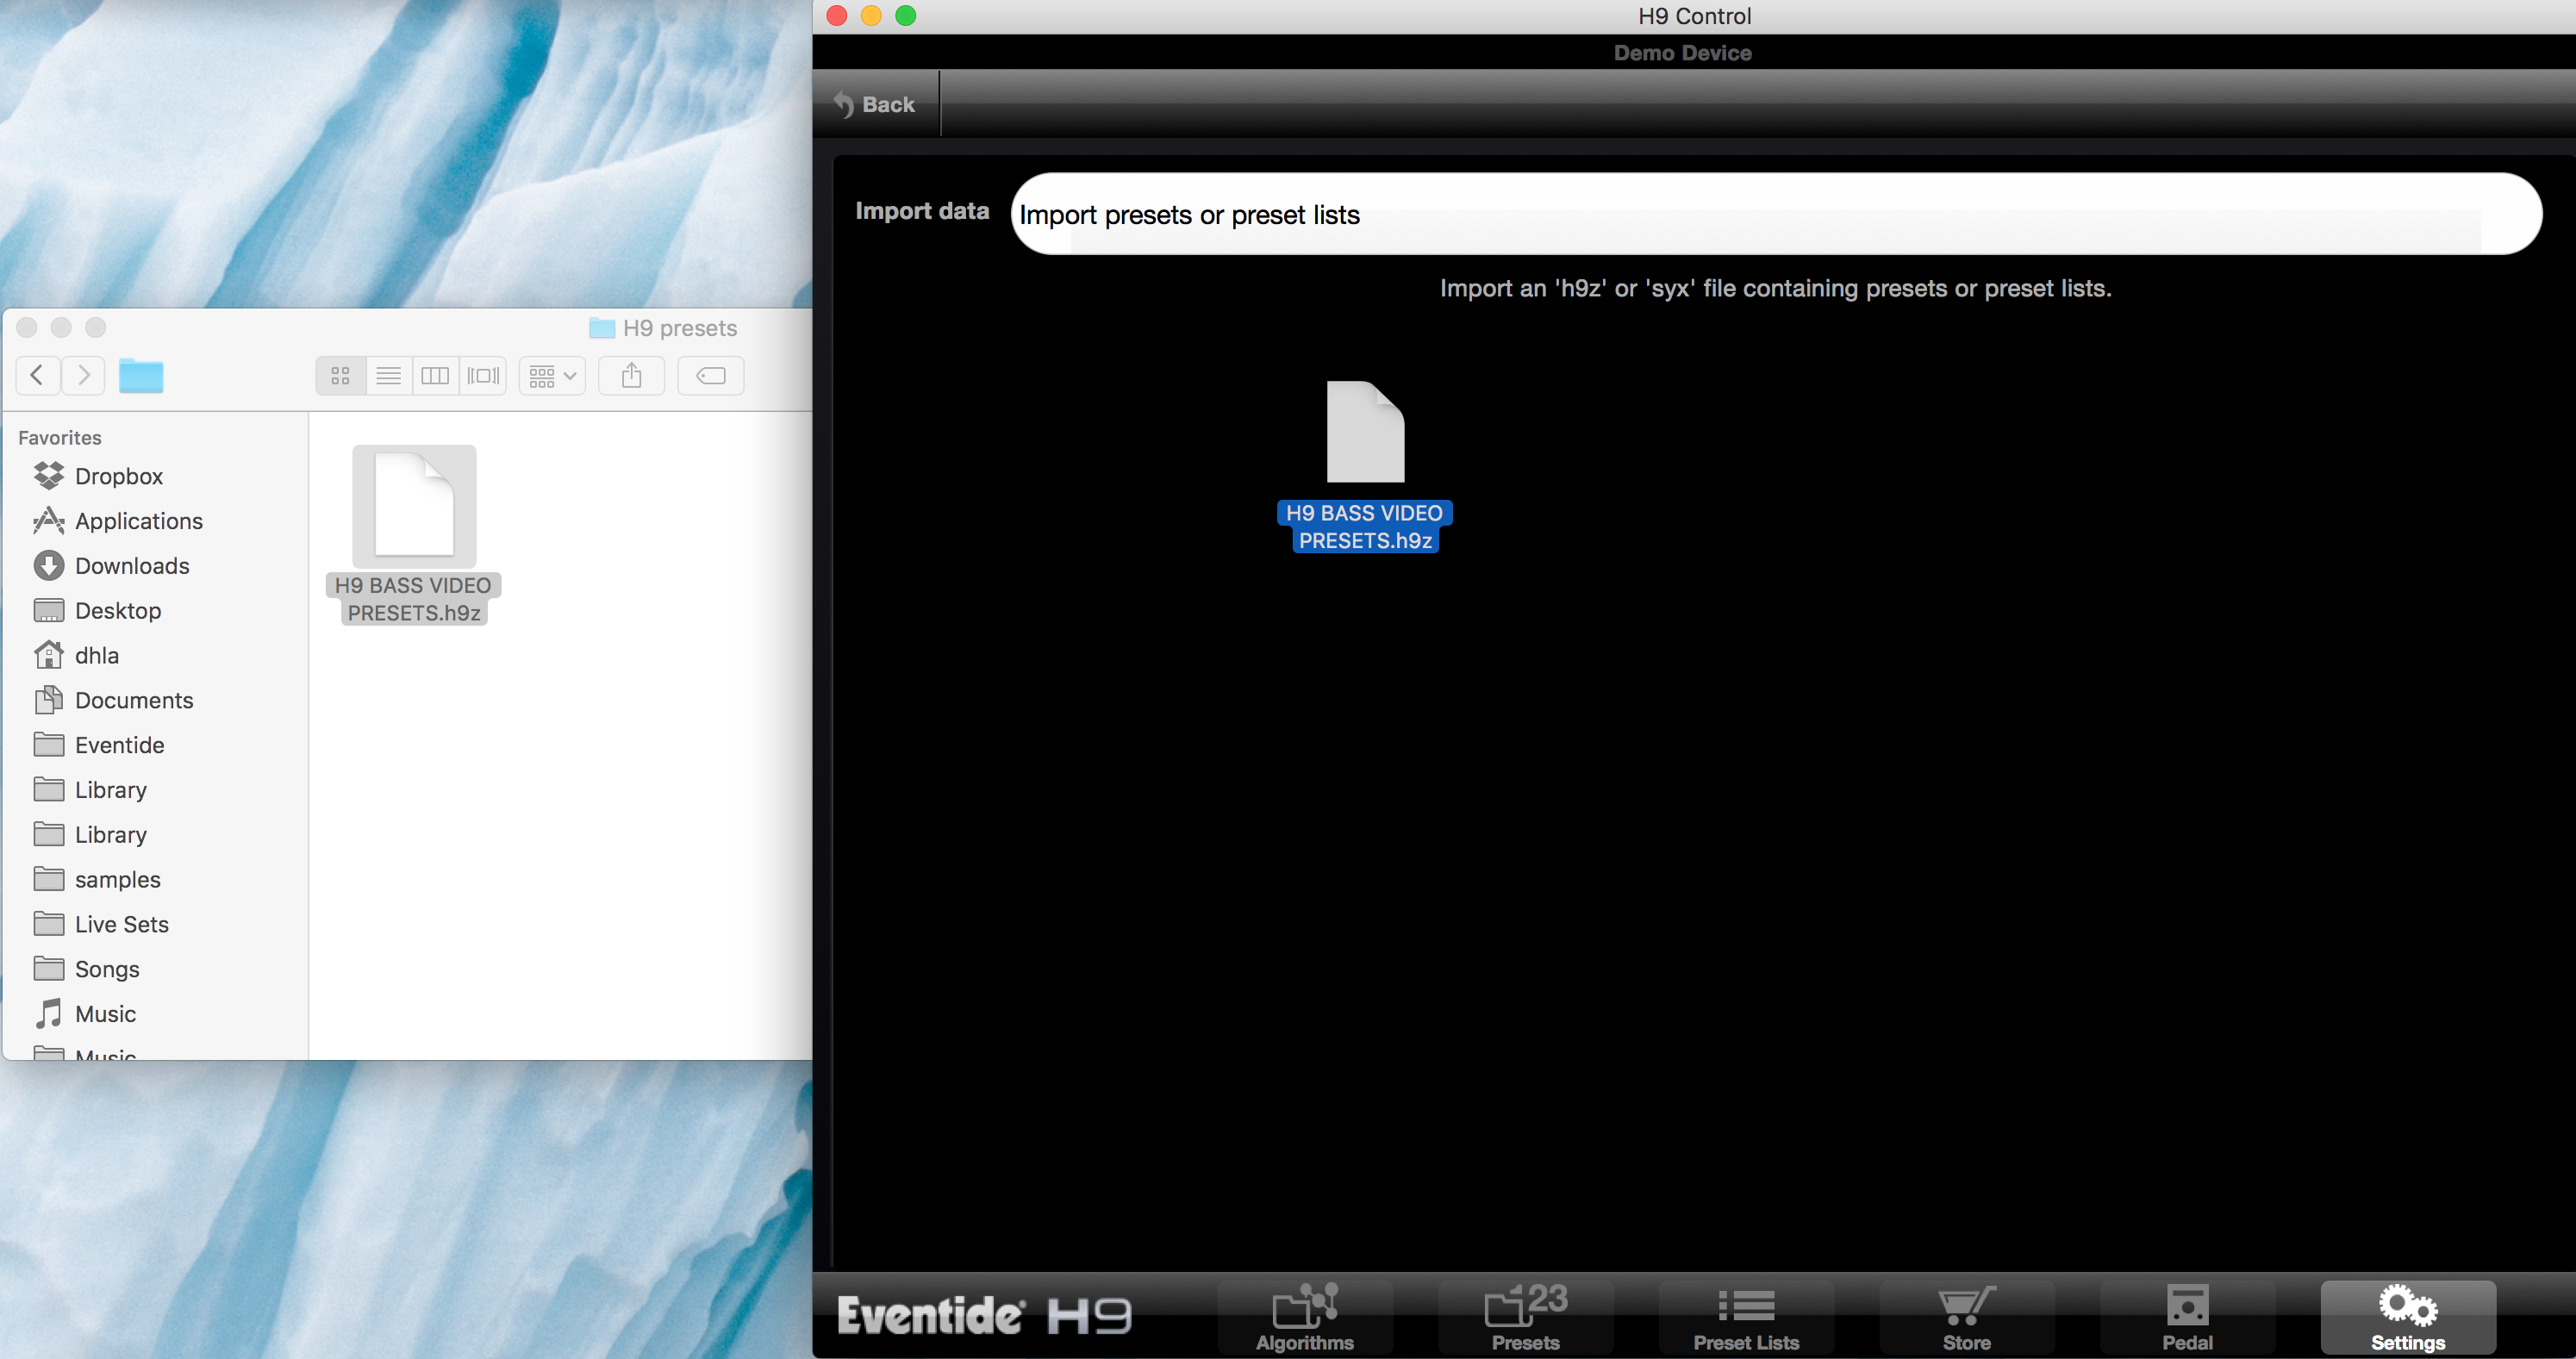Image resolution: width=2576 pixels, height=1359 pixels.
Task: Open the Songs folder in sidebar
Action: pyautogui.click(x=107, y=969)
